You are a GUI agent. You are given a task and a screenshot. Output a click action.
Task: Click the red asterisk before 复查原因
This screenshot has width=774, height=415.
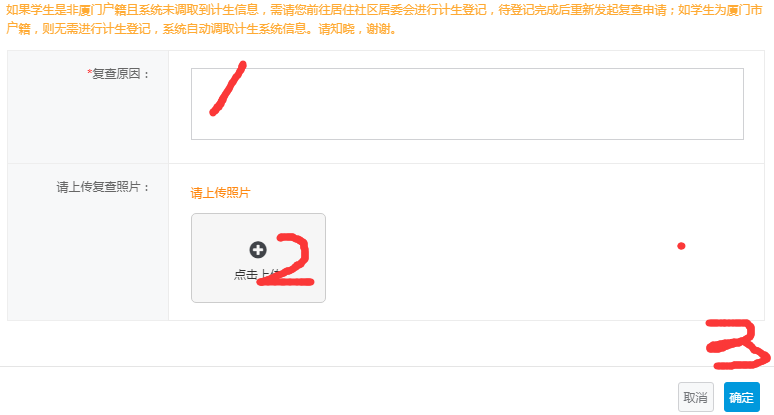89,73
